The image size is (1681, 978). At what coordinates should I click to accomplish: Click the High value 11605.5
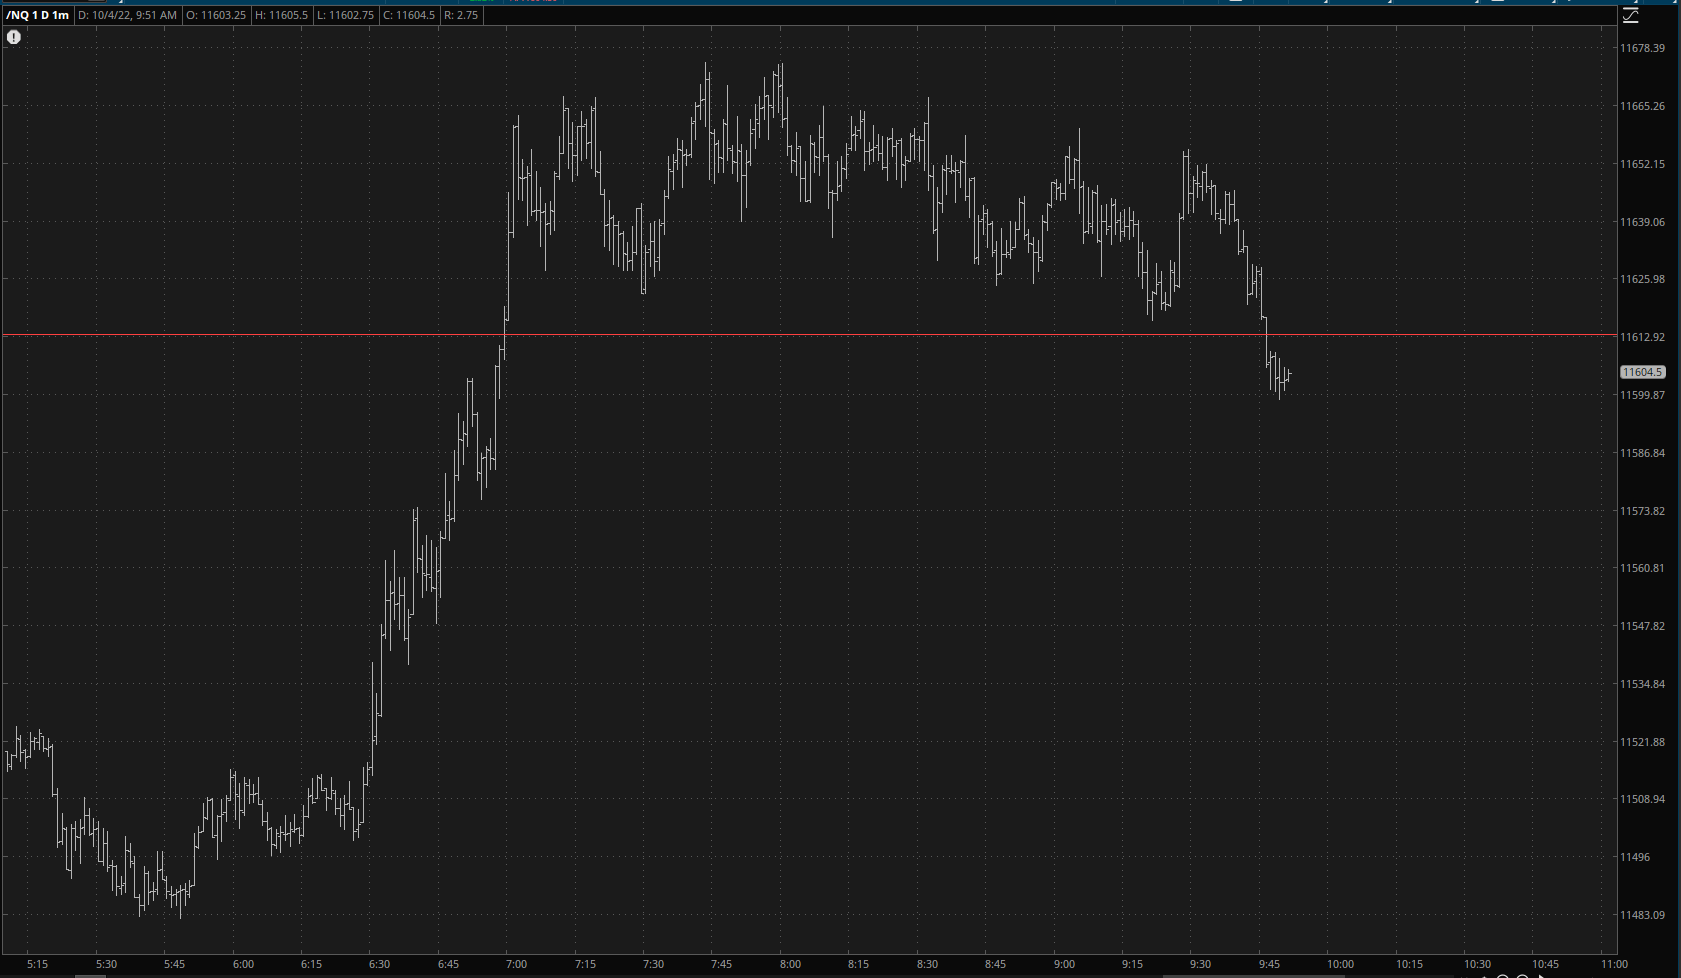click(282, 16)
